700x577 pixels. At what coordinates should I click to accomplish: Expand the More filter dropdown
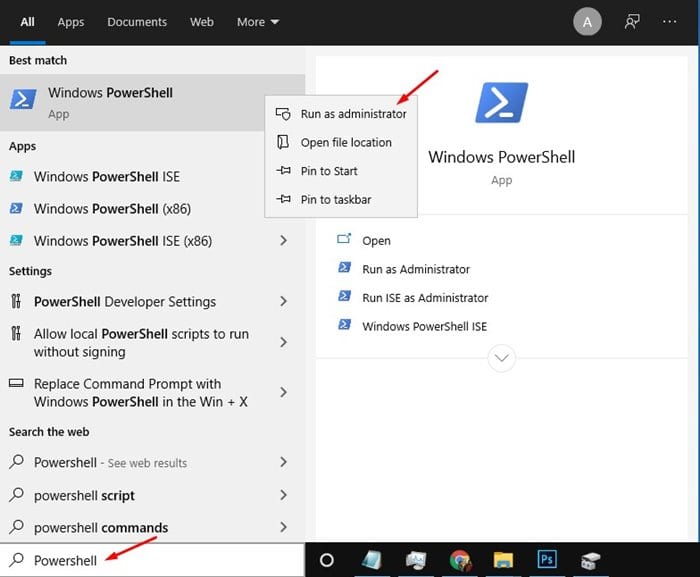pyautogui.click(x=258, y=22)
